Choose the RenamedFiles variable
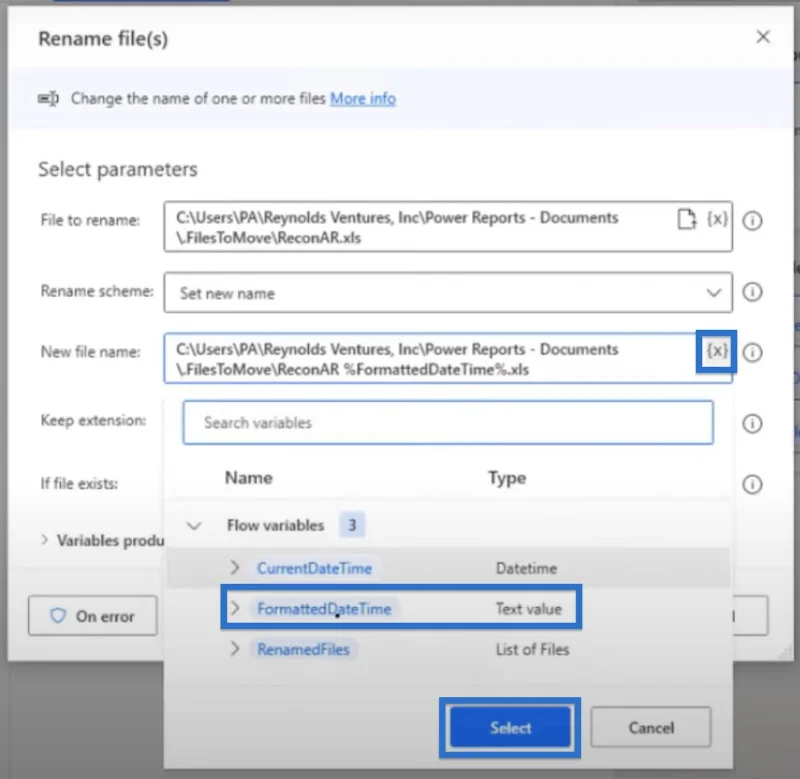The width and height of the screenshot is (800, 779). click(x=304, y=649)
